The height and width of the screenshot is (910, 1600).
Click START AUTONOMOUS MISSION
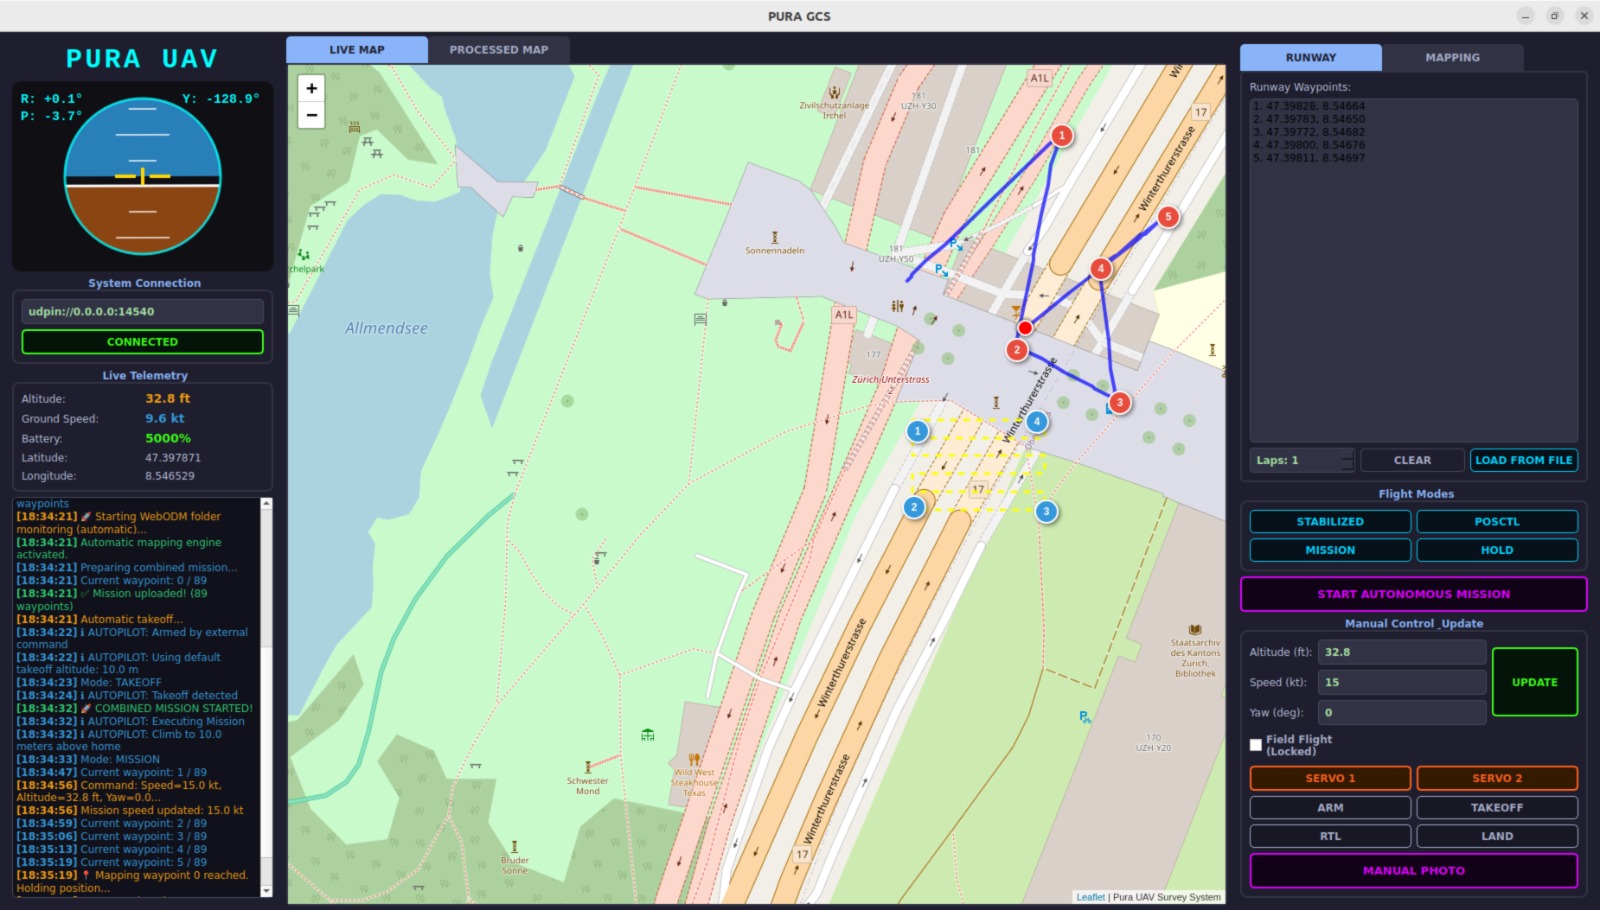[1413, 594]
